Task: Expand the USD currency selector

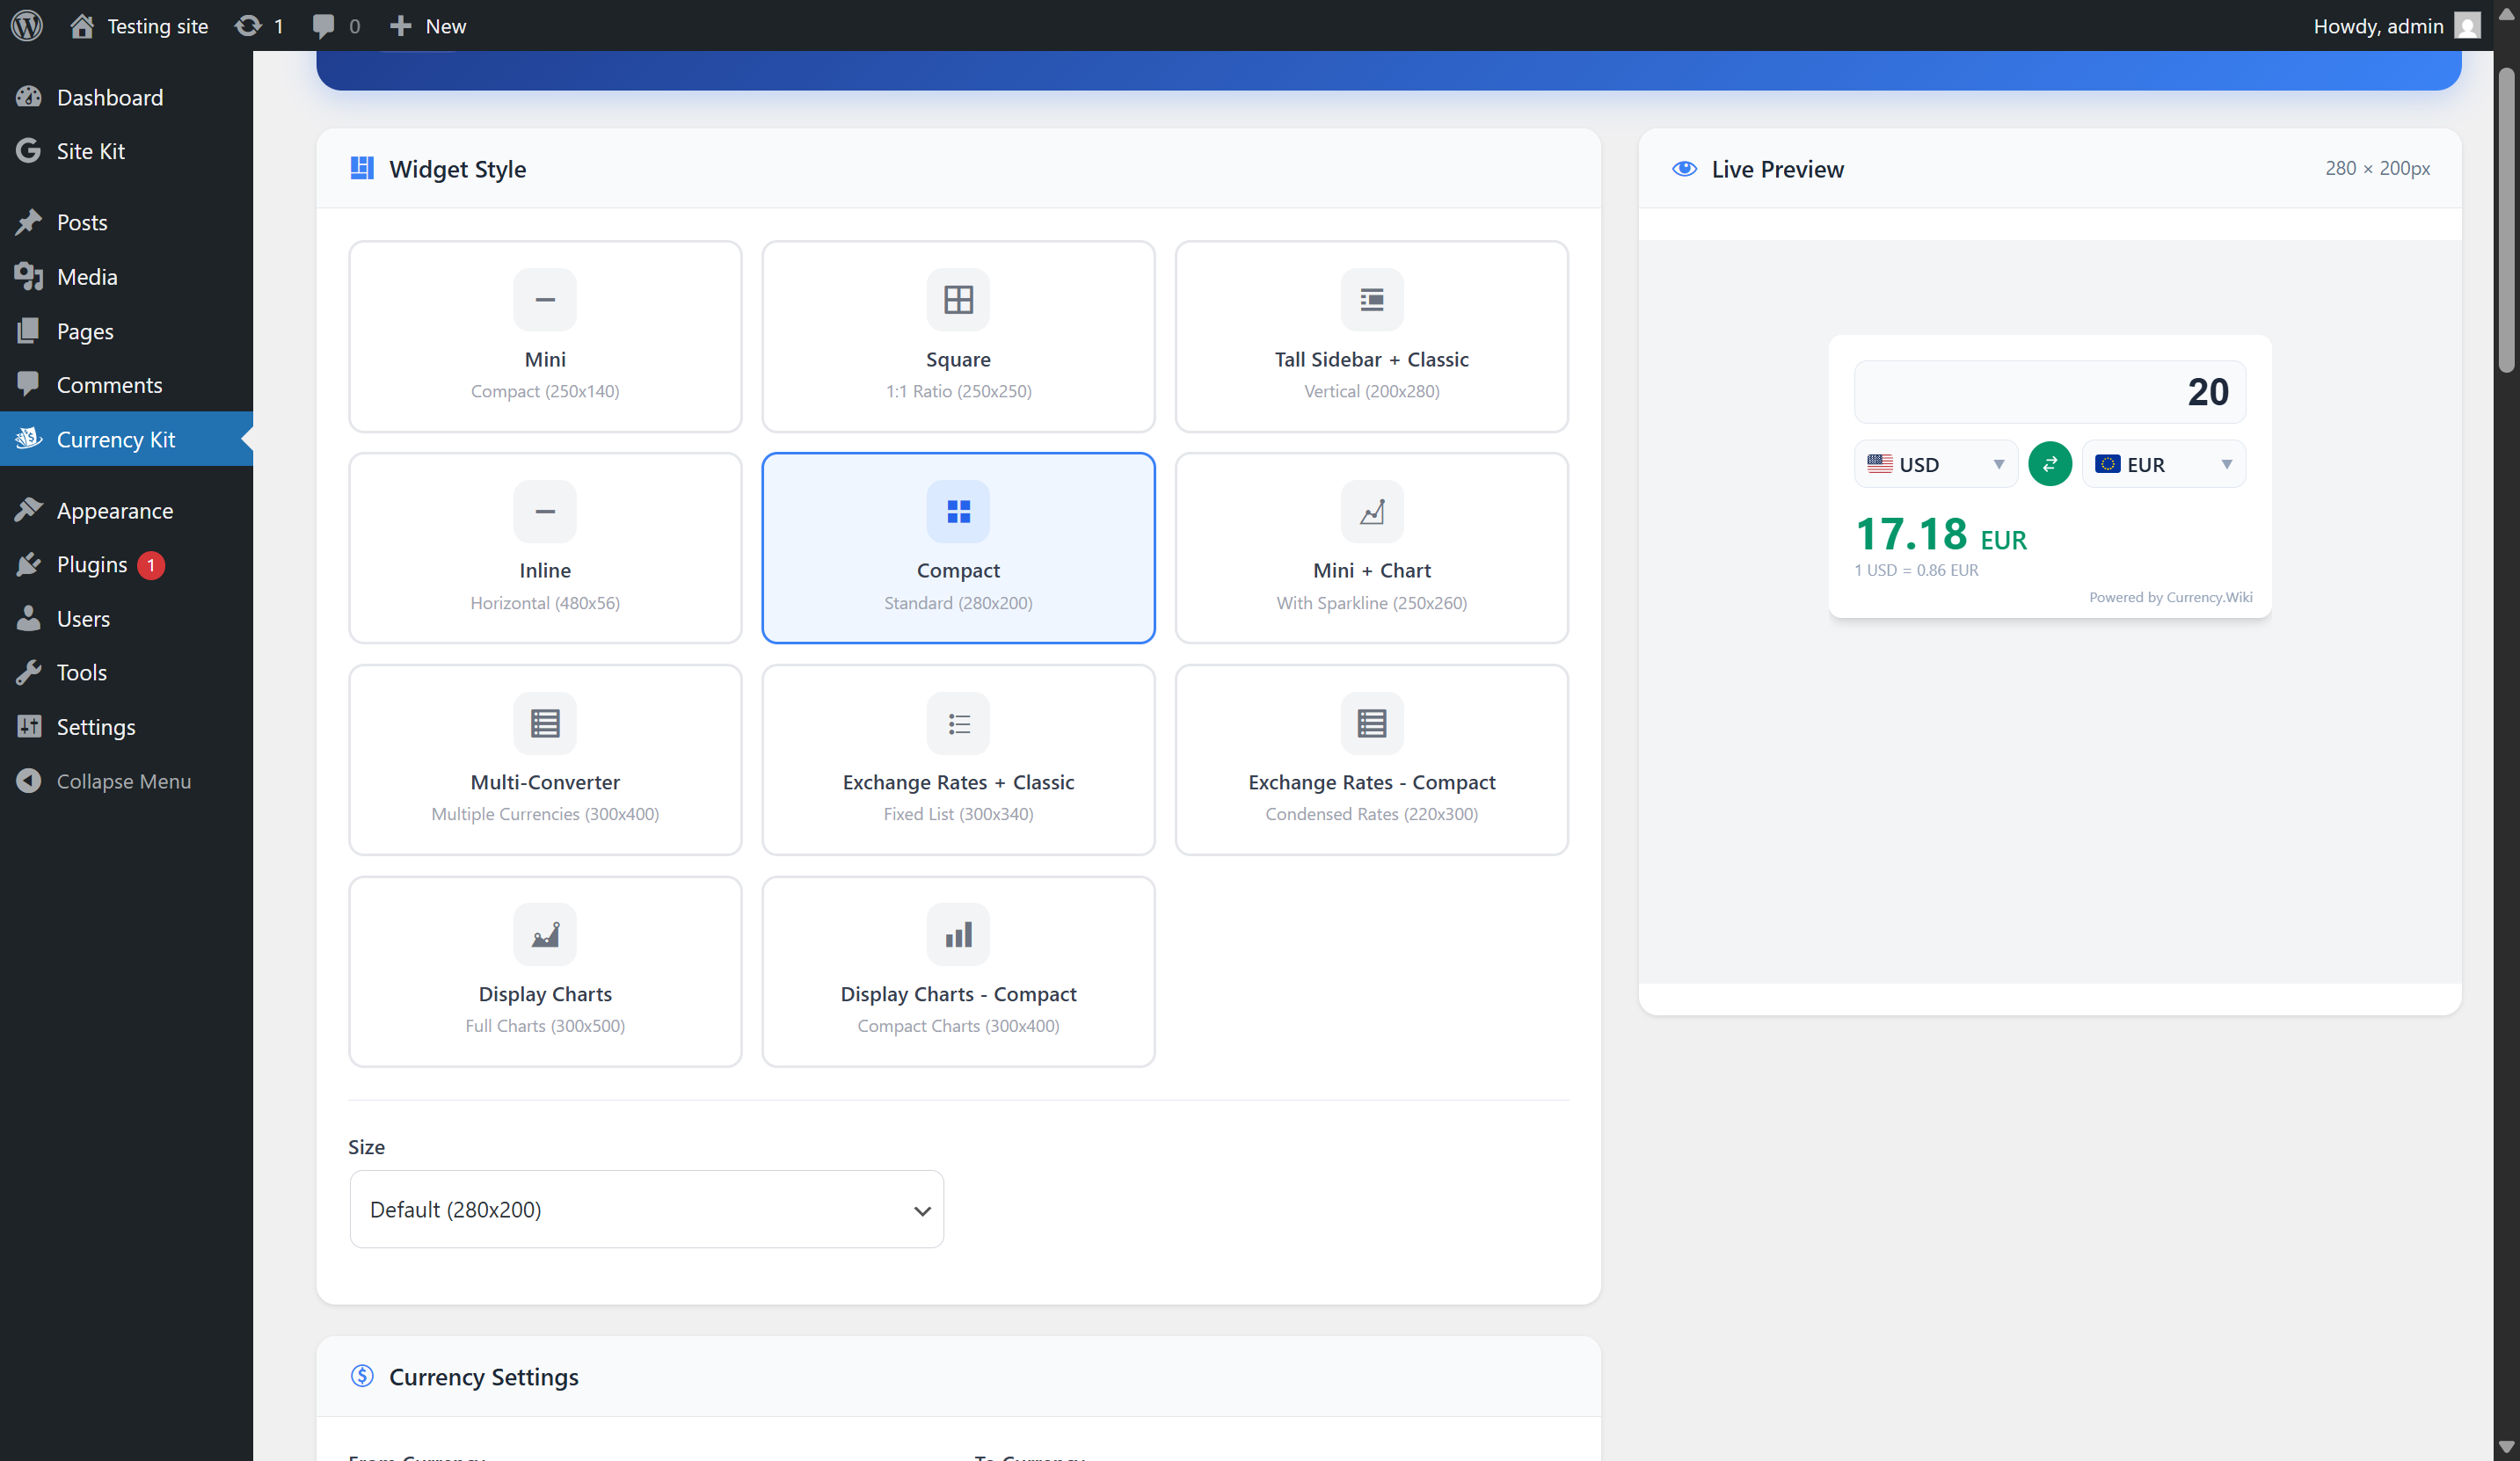Action: [1935, 464]
